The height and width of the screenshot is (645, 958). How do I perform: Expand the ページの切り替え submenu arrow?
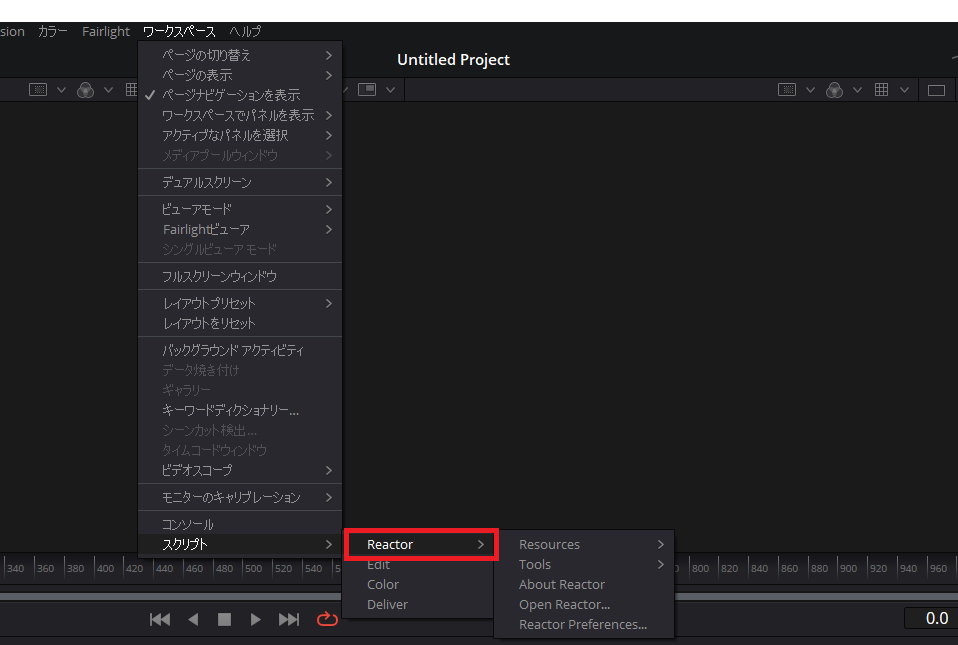click(329, 56)
